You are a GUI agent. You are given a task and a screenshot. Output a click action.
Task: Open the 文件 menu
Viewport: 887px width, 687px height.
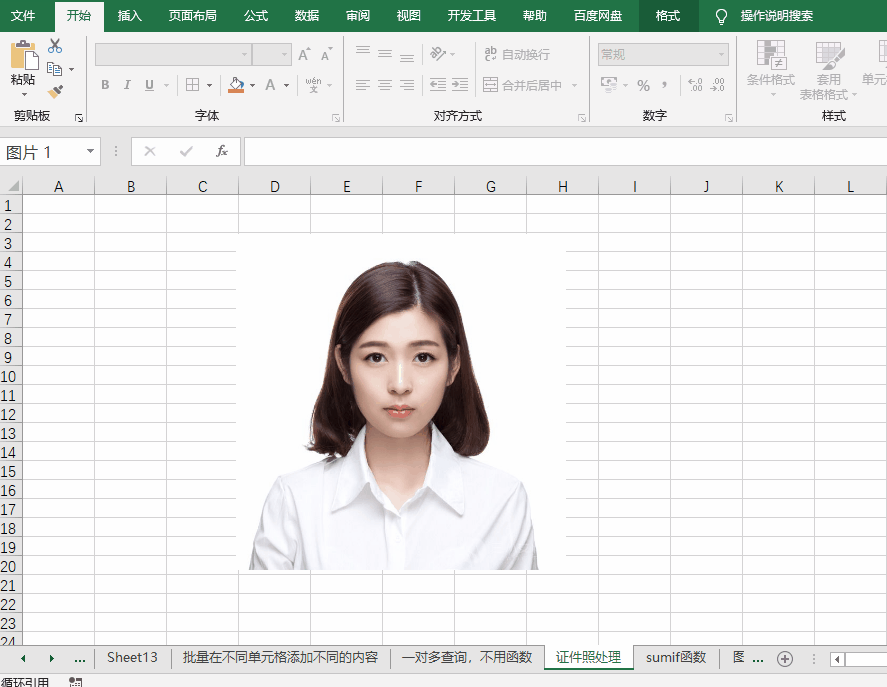pyautogui.click(x=23, y=15)
